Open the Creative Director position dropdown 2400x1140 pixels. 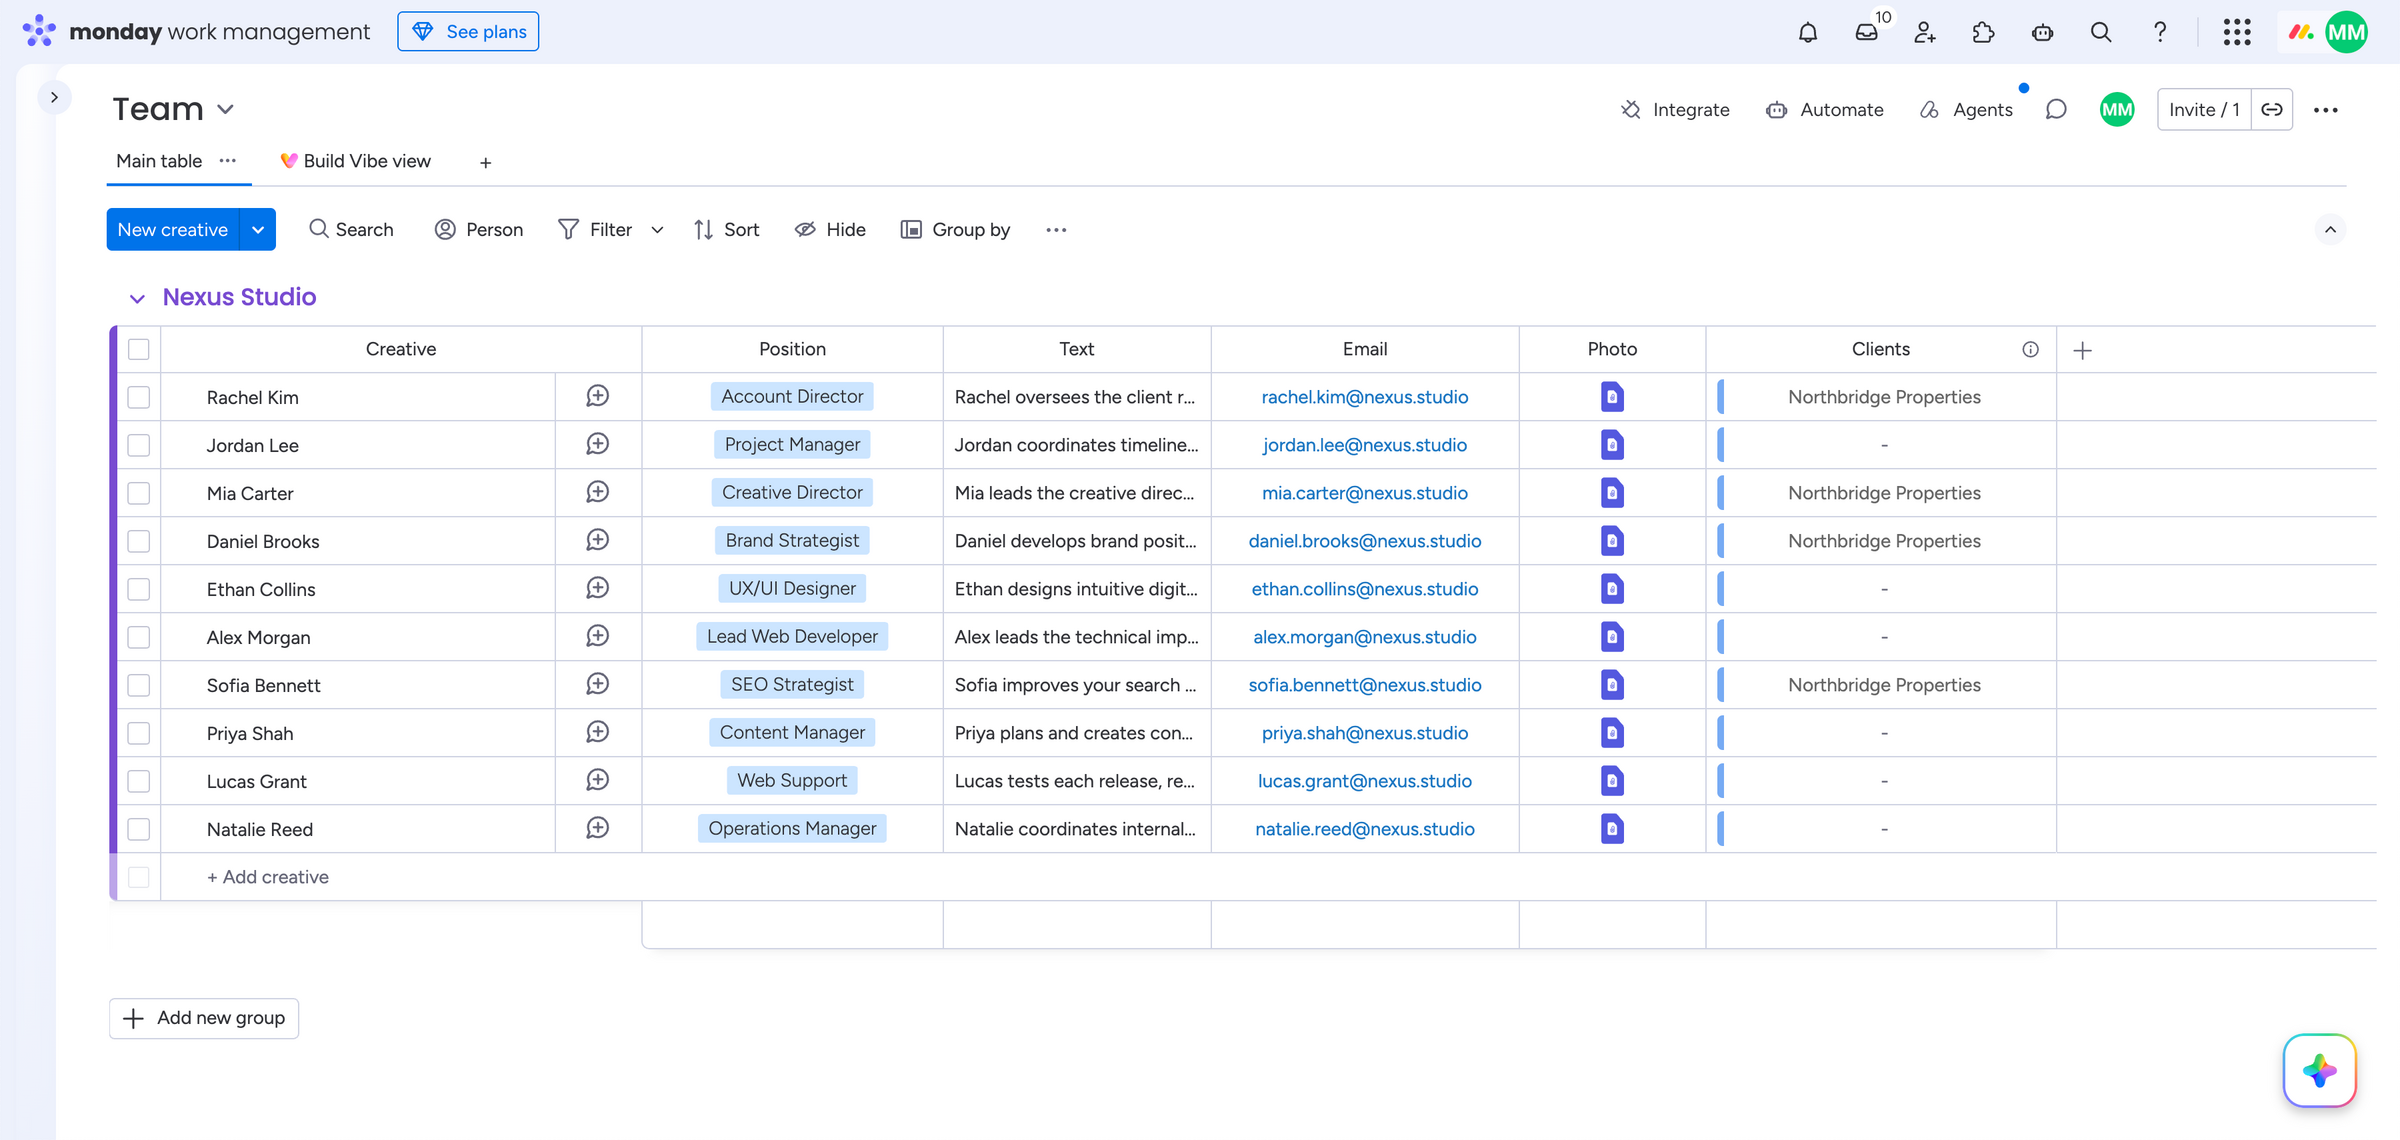pos(792,492)
